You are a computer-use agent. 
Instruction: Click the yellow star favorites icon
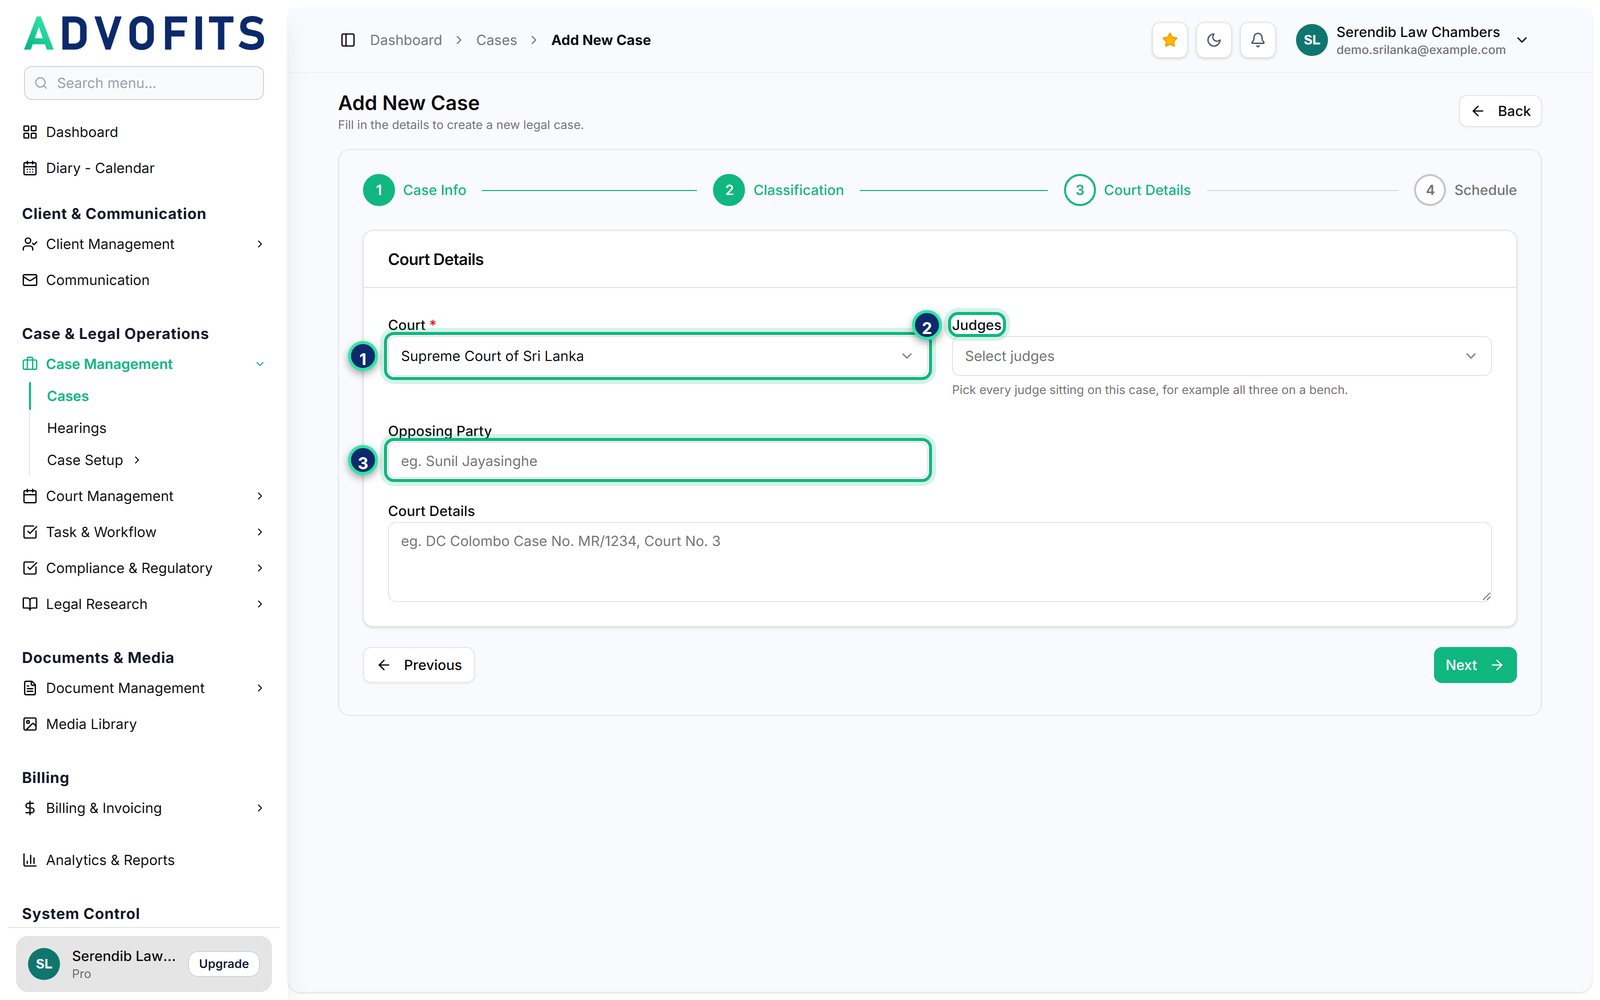click(x=1170, y=40)
